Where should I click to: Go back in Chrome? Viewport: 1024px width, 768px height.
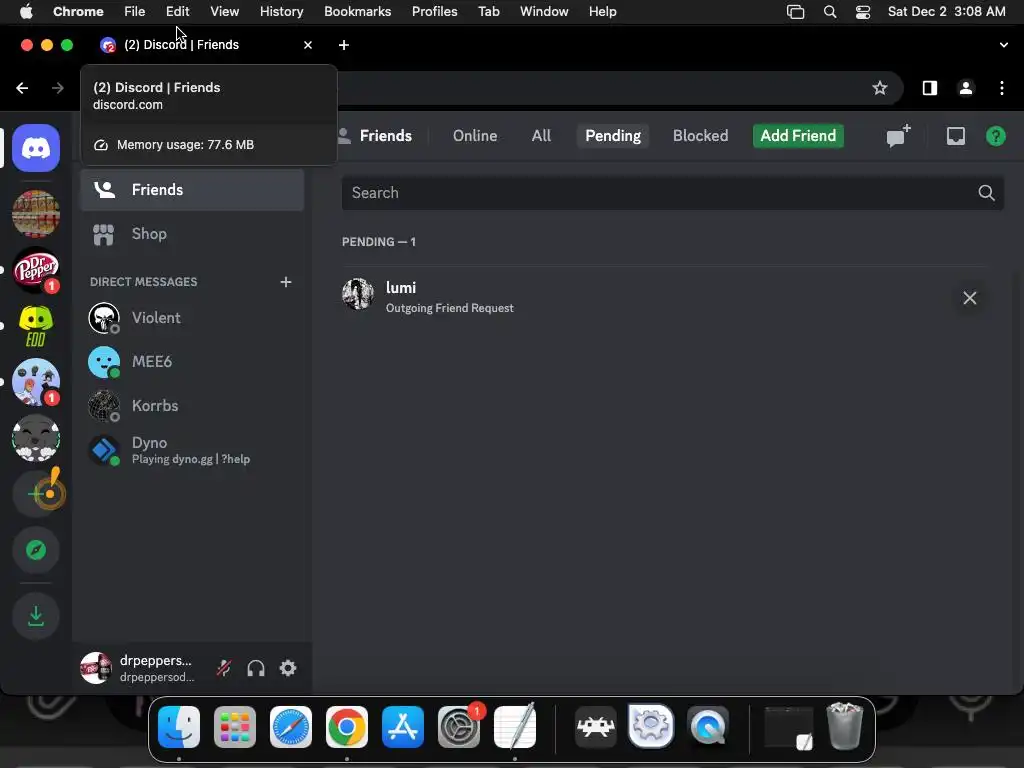(22, 88)
